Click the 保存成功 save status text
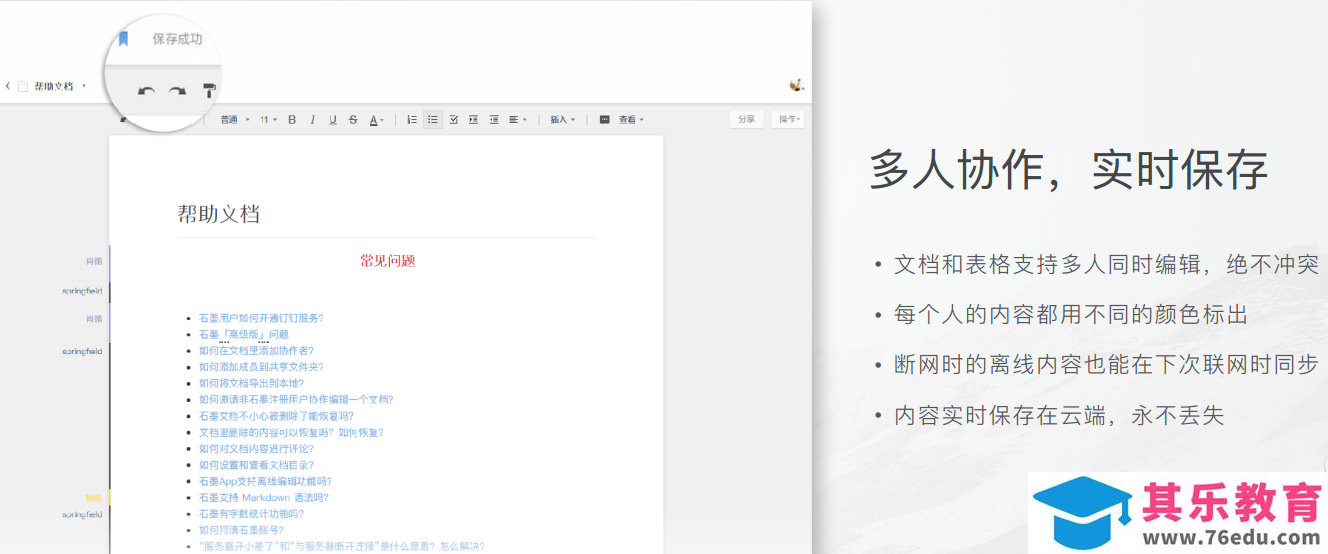Viewport: 1328px width, 554px height. [177, 39]
